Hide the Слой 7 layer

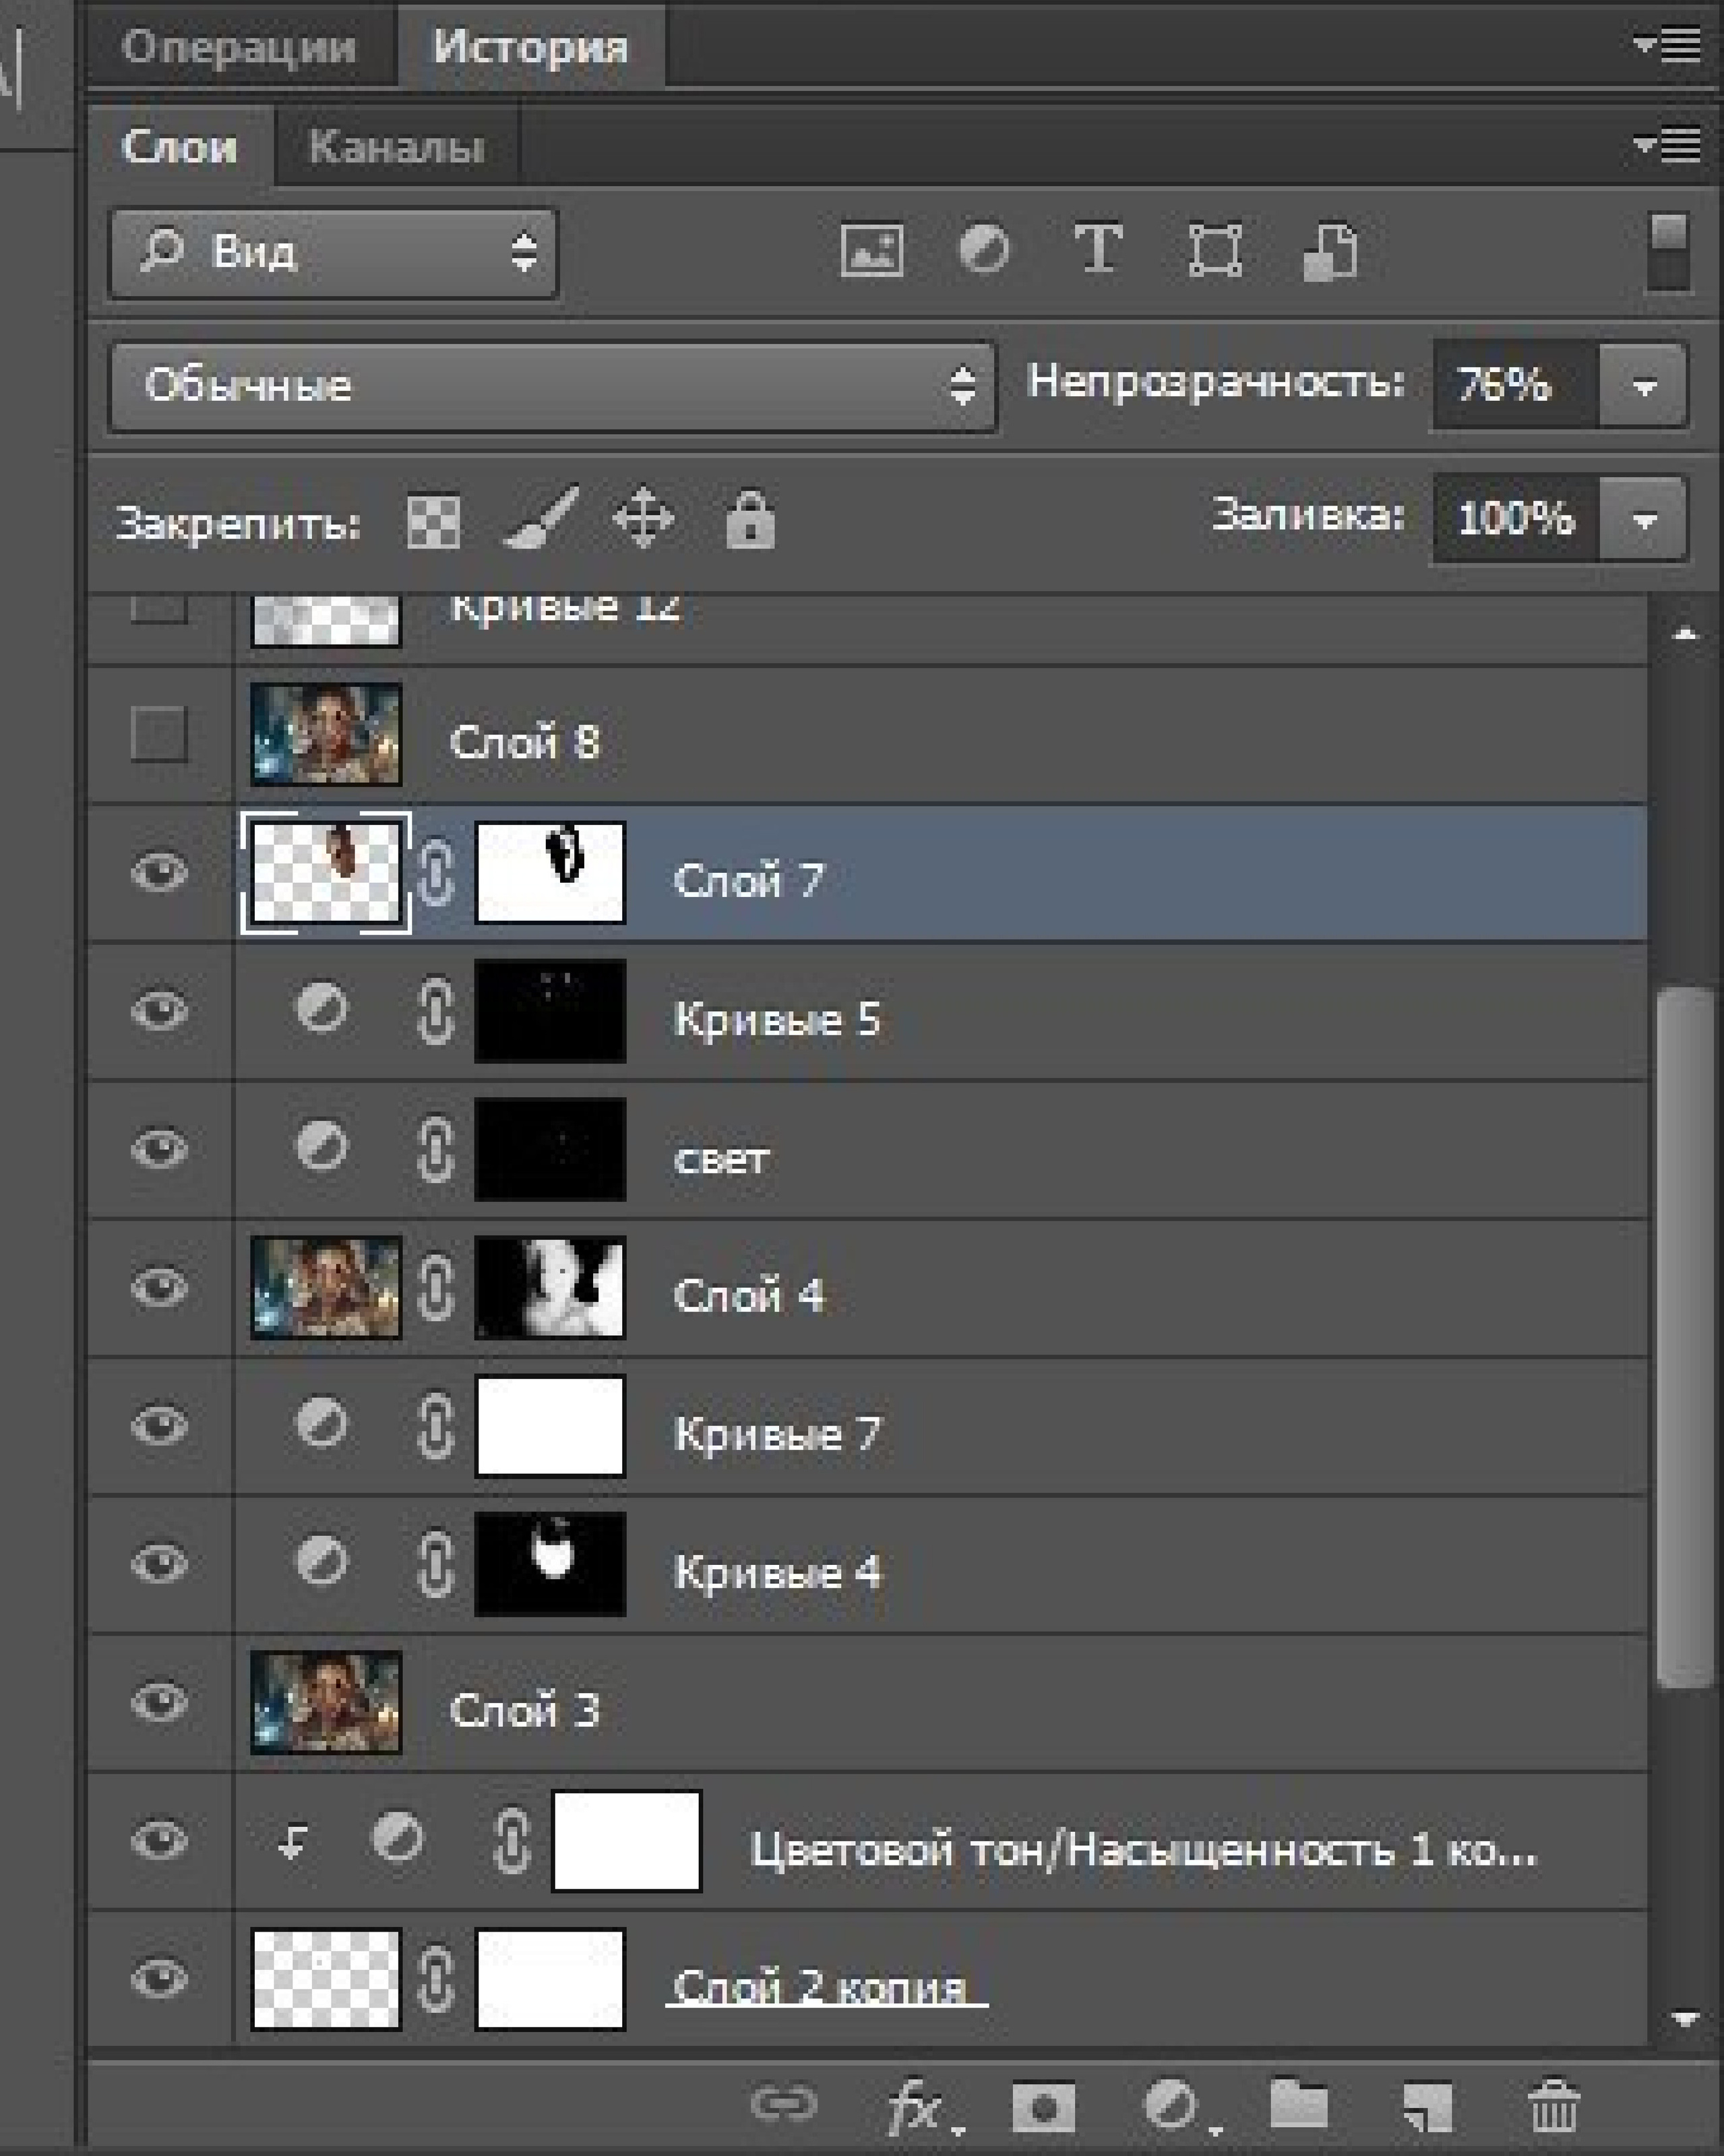[159, 872]
